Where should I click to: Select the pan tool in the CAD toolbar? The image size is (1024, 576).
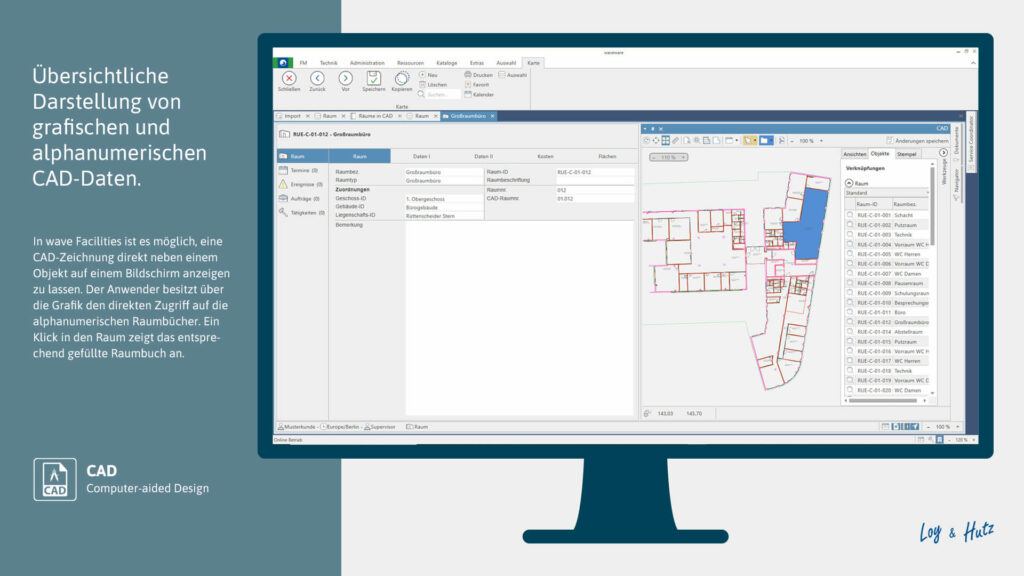coord(654,139)
